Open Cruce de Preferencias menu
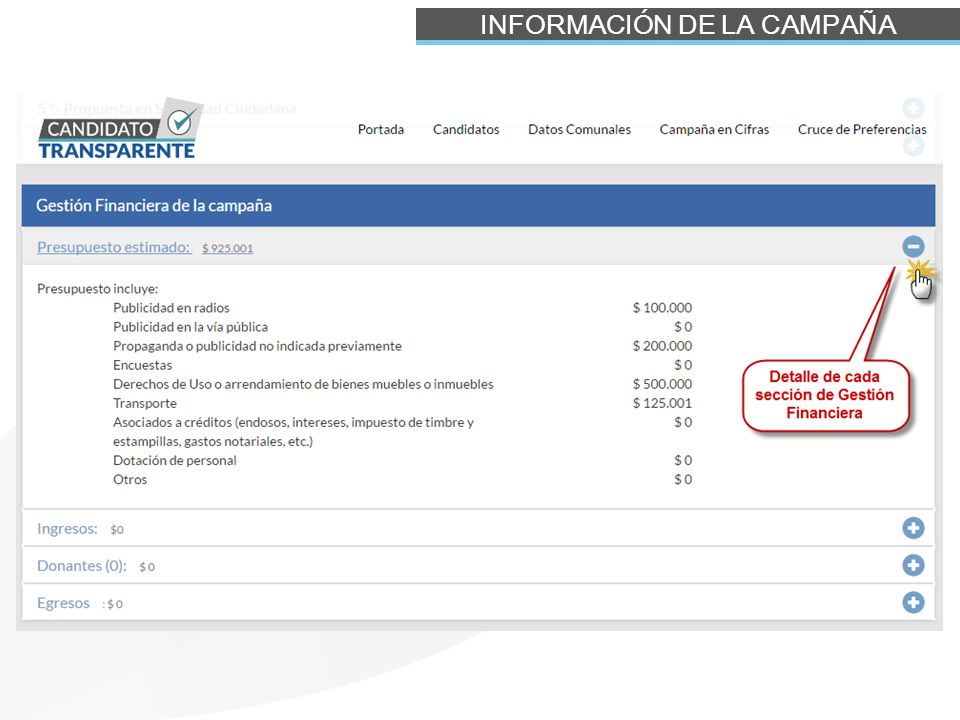The height and width of the screenshot is (720, 960). click(862, 130)
